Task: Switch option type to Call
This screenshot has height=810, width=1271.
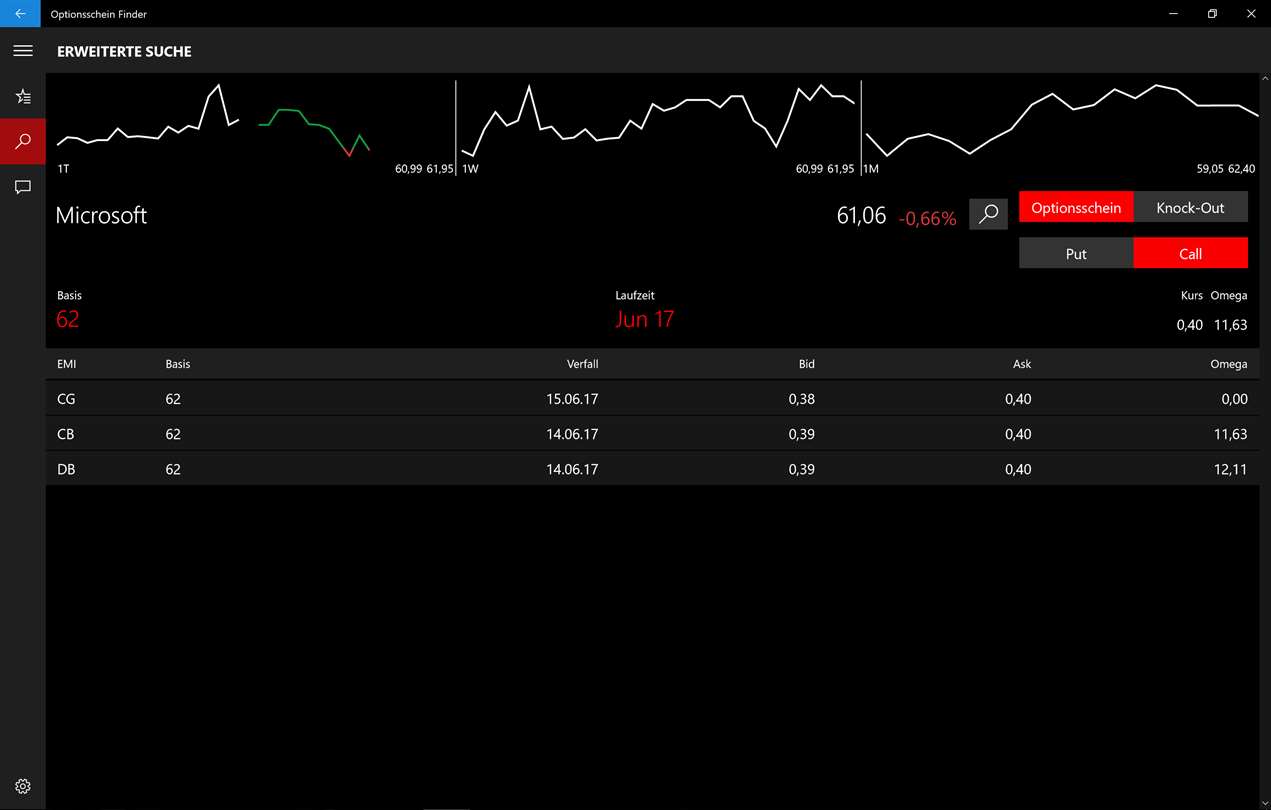Action: pos(1191,253)
